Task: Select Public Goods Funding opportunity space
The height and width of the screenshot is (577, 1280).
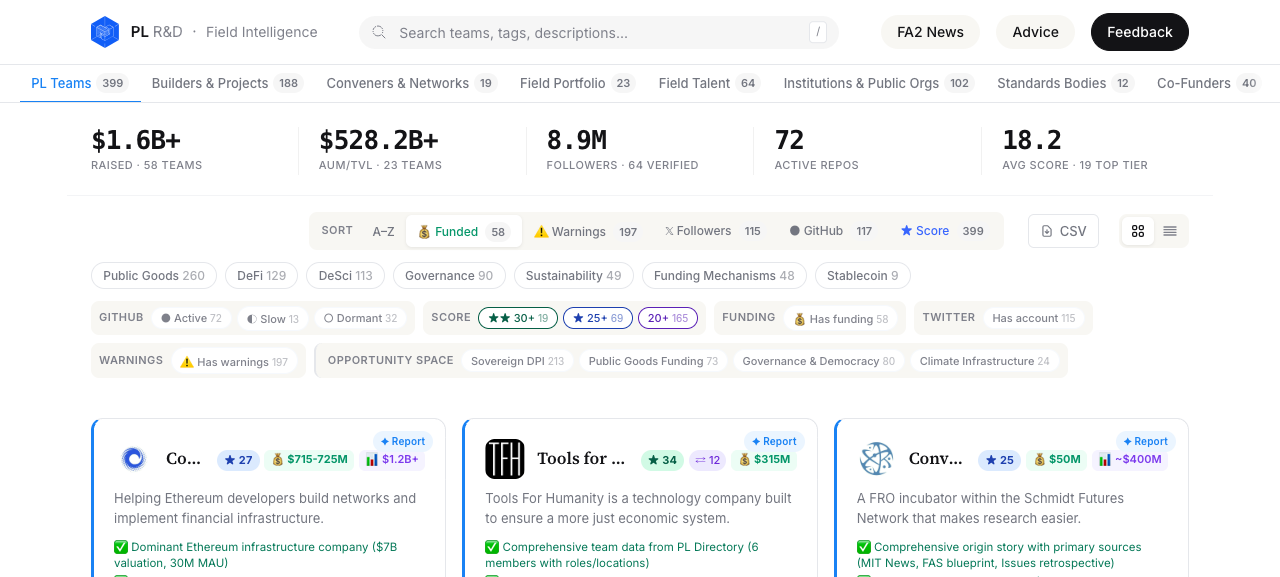Action: [x=653, y=361]
